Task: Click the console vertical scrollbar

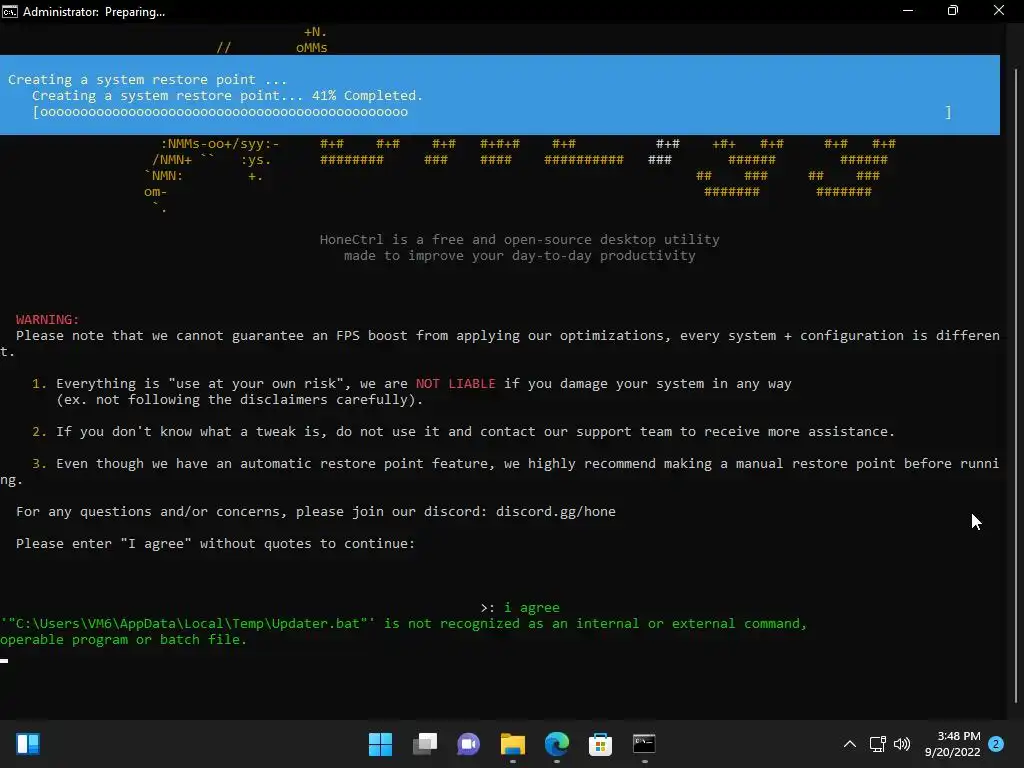Action: pyautogui.click(x=1016, y=385)
